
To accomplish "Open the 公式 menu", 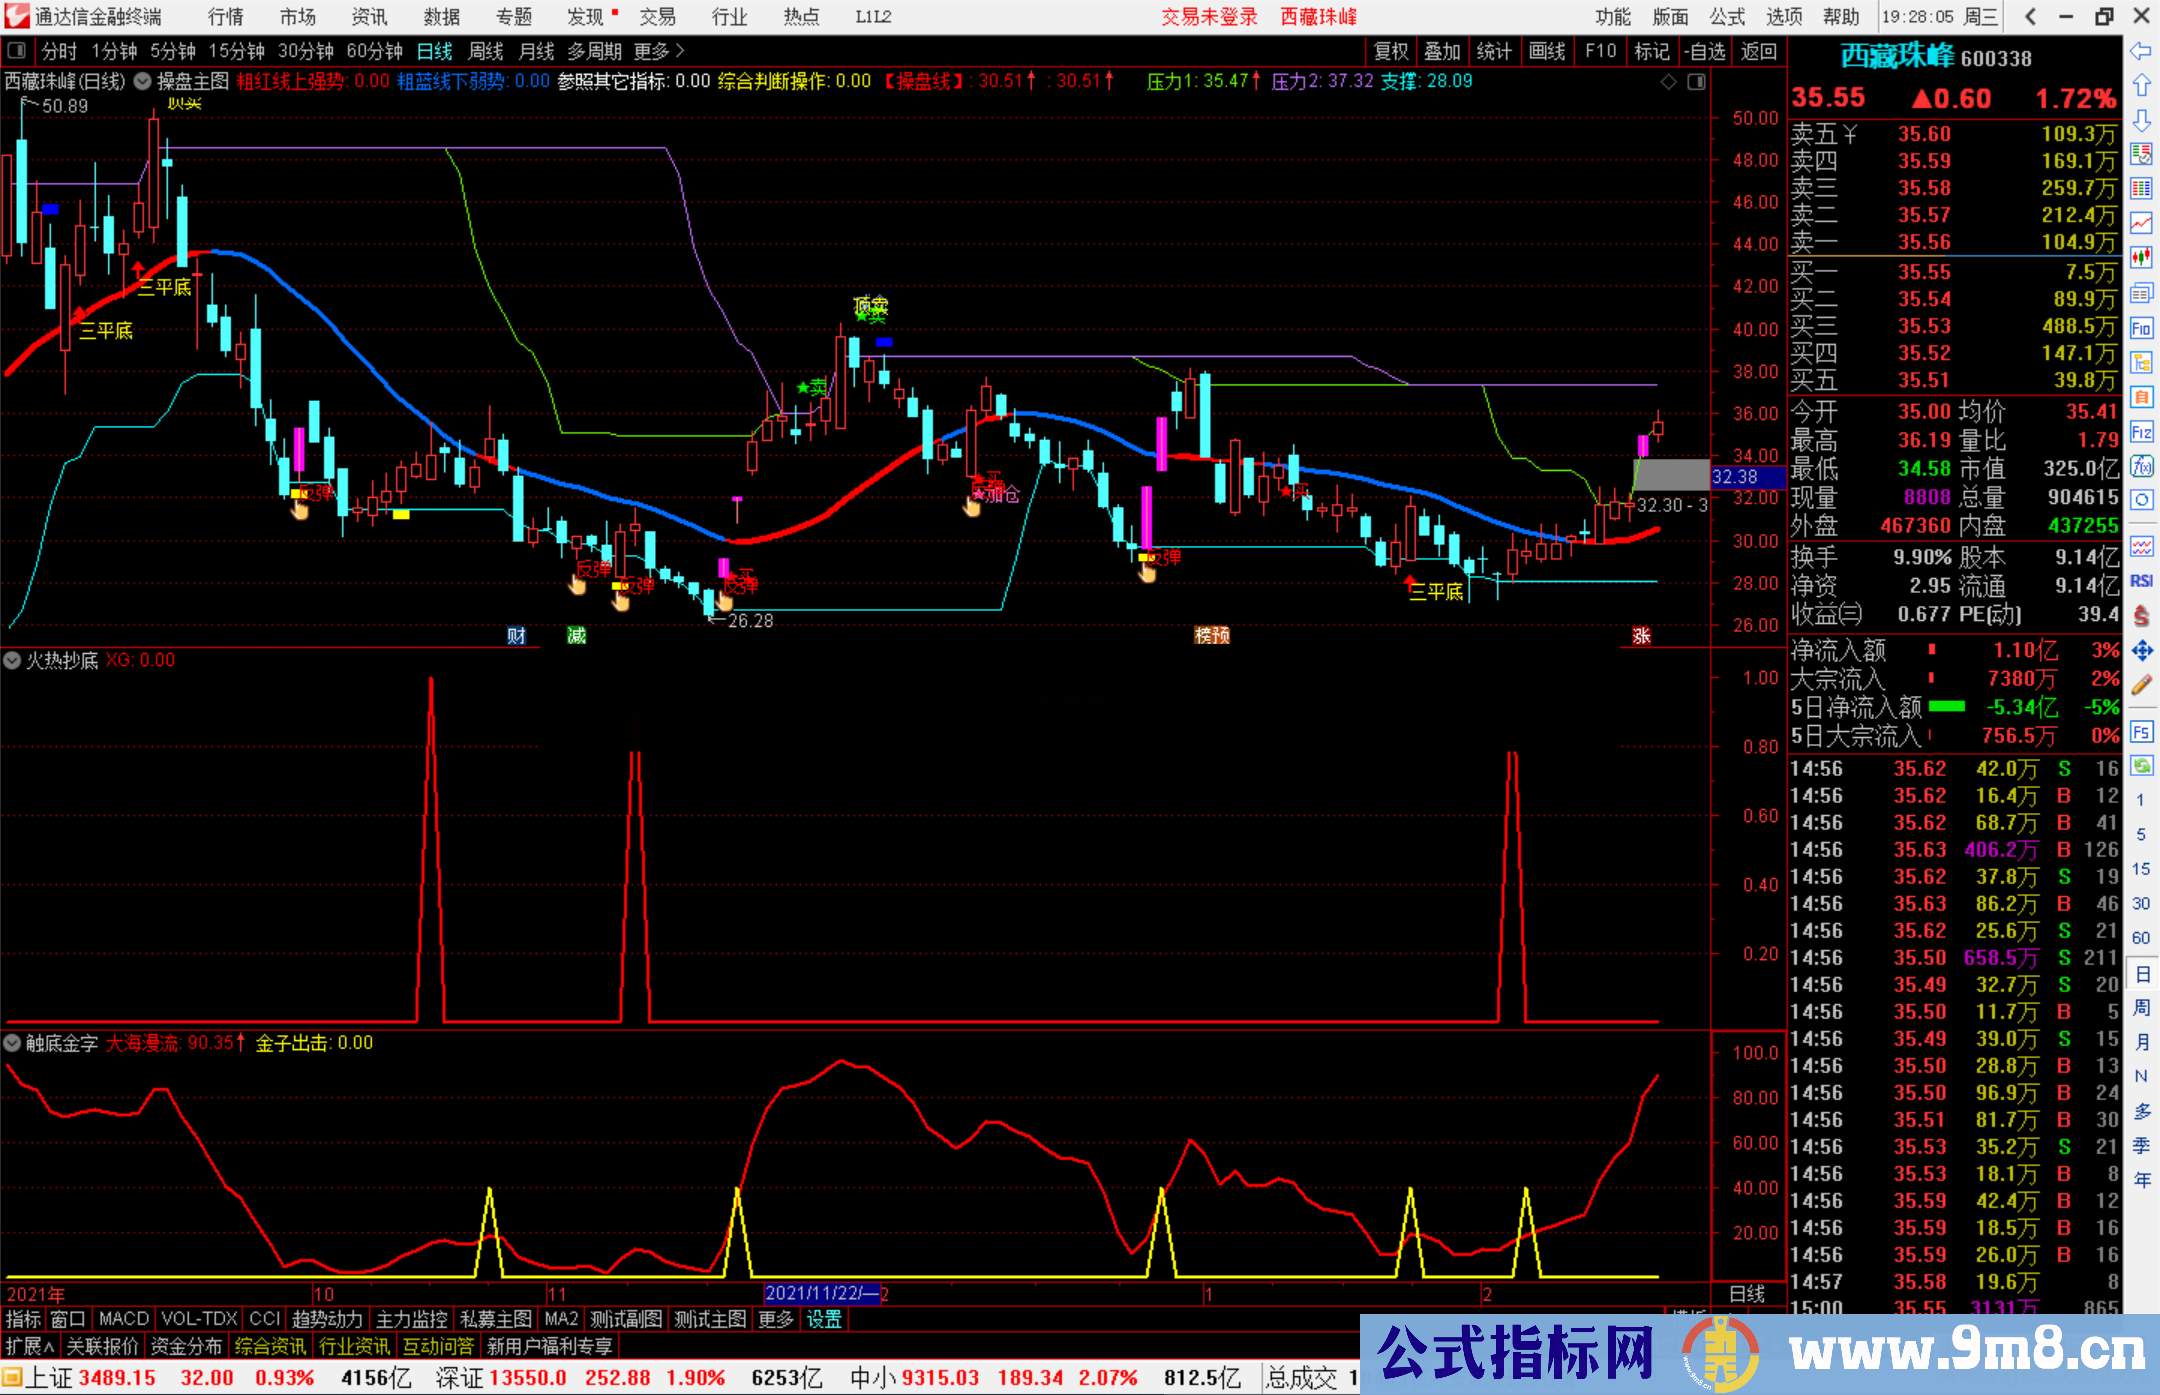I will (x=1726, y=16).
